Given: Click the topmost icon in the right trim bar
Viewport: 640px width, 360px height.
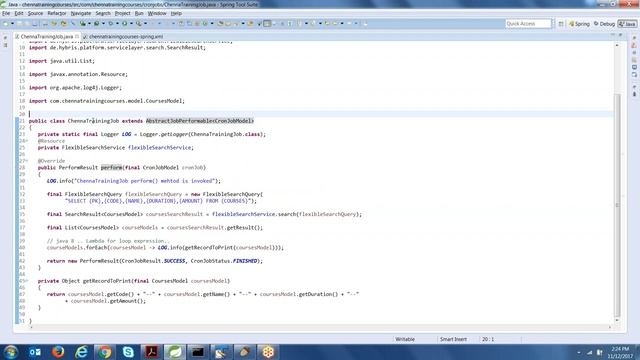Looking at the screenshot, I should click(634, 38).
